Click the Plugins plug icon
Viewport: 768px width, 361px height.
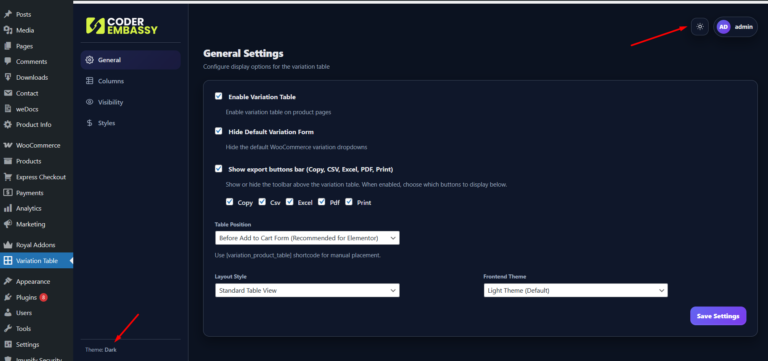(8, 297)
